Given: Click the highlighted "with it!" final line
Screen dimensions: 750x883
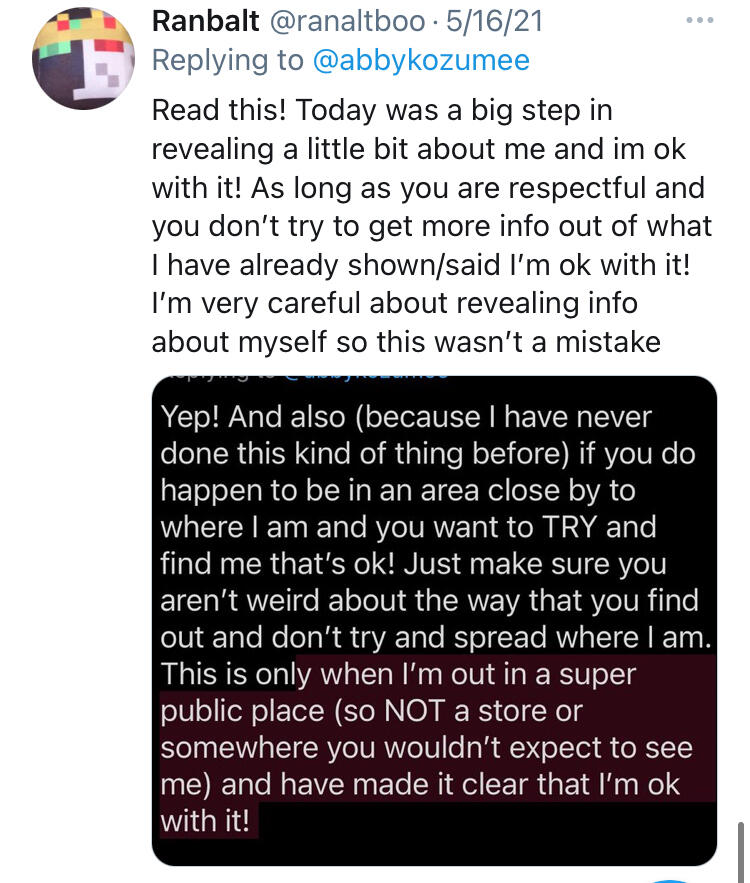Looking at the screenshot, I should pyautogui.click(x=209, y=822).
